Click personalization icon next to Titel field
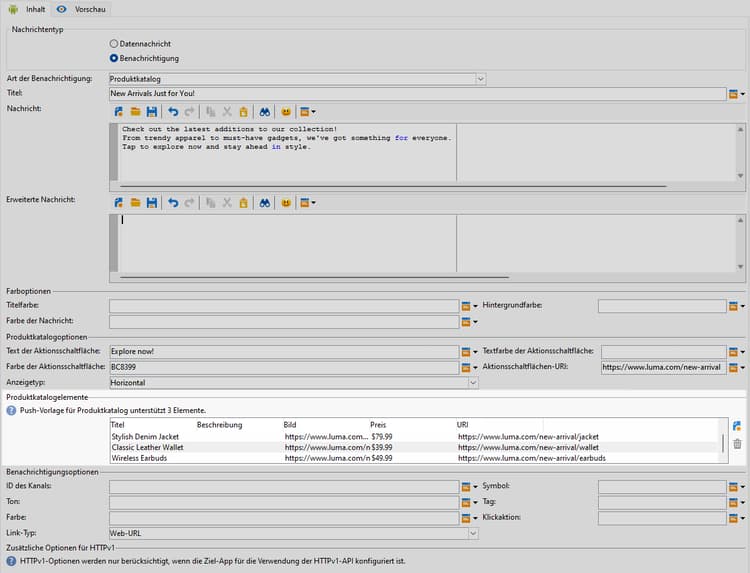Image resolution: width=750 pixels, height=573 pixels. [733, 94]
